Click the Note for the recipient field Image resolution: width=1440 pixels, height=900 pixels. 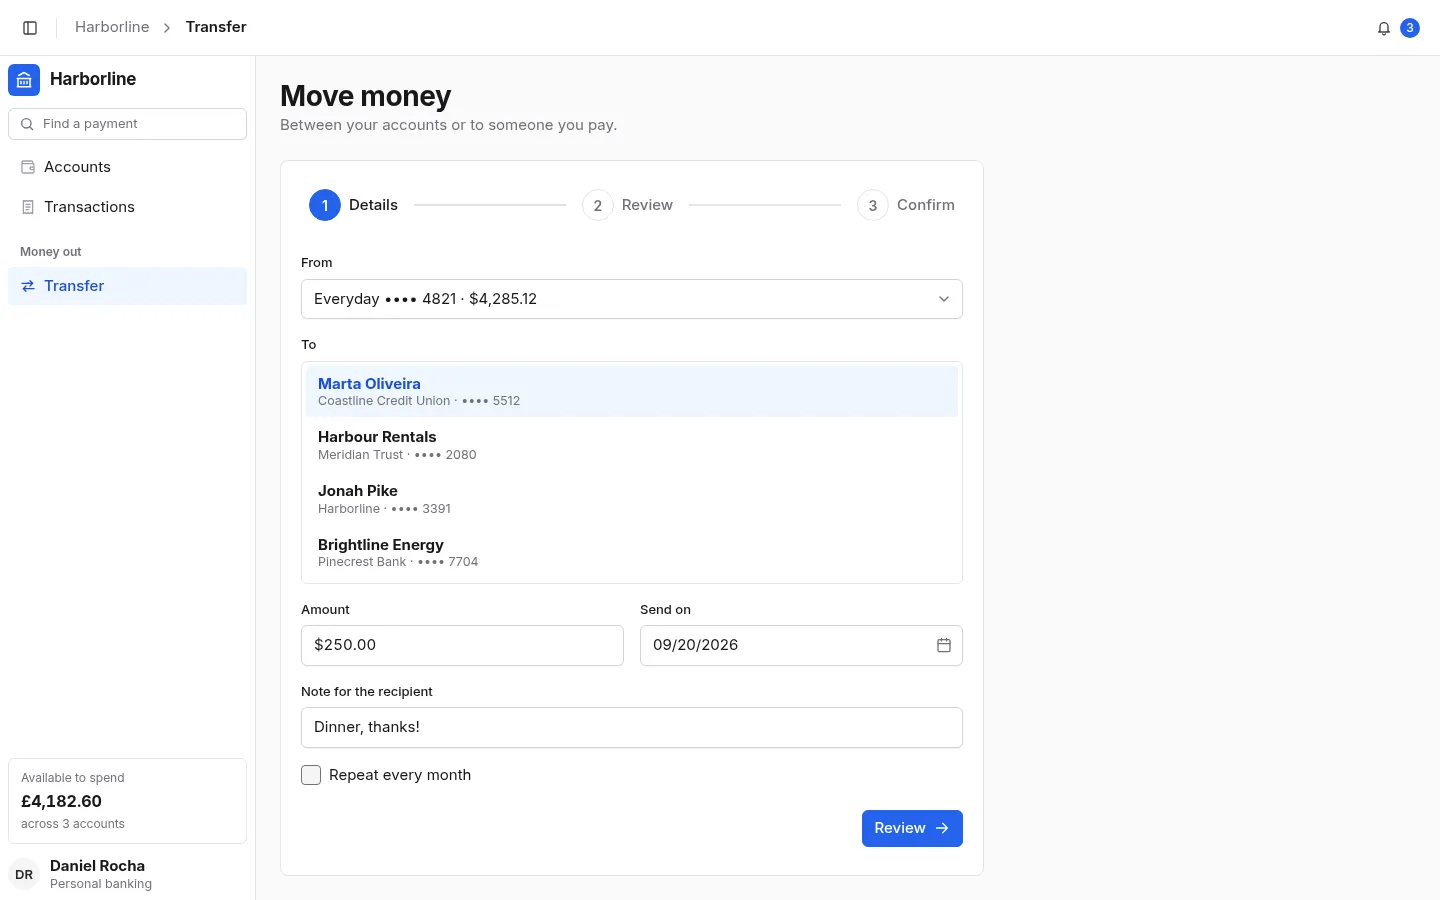click(632, 727)
